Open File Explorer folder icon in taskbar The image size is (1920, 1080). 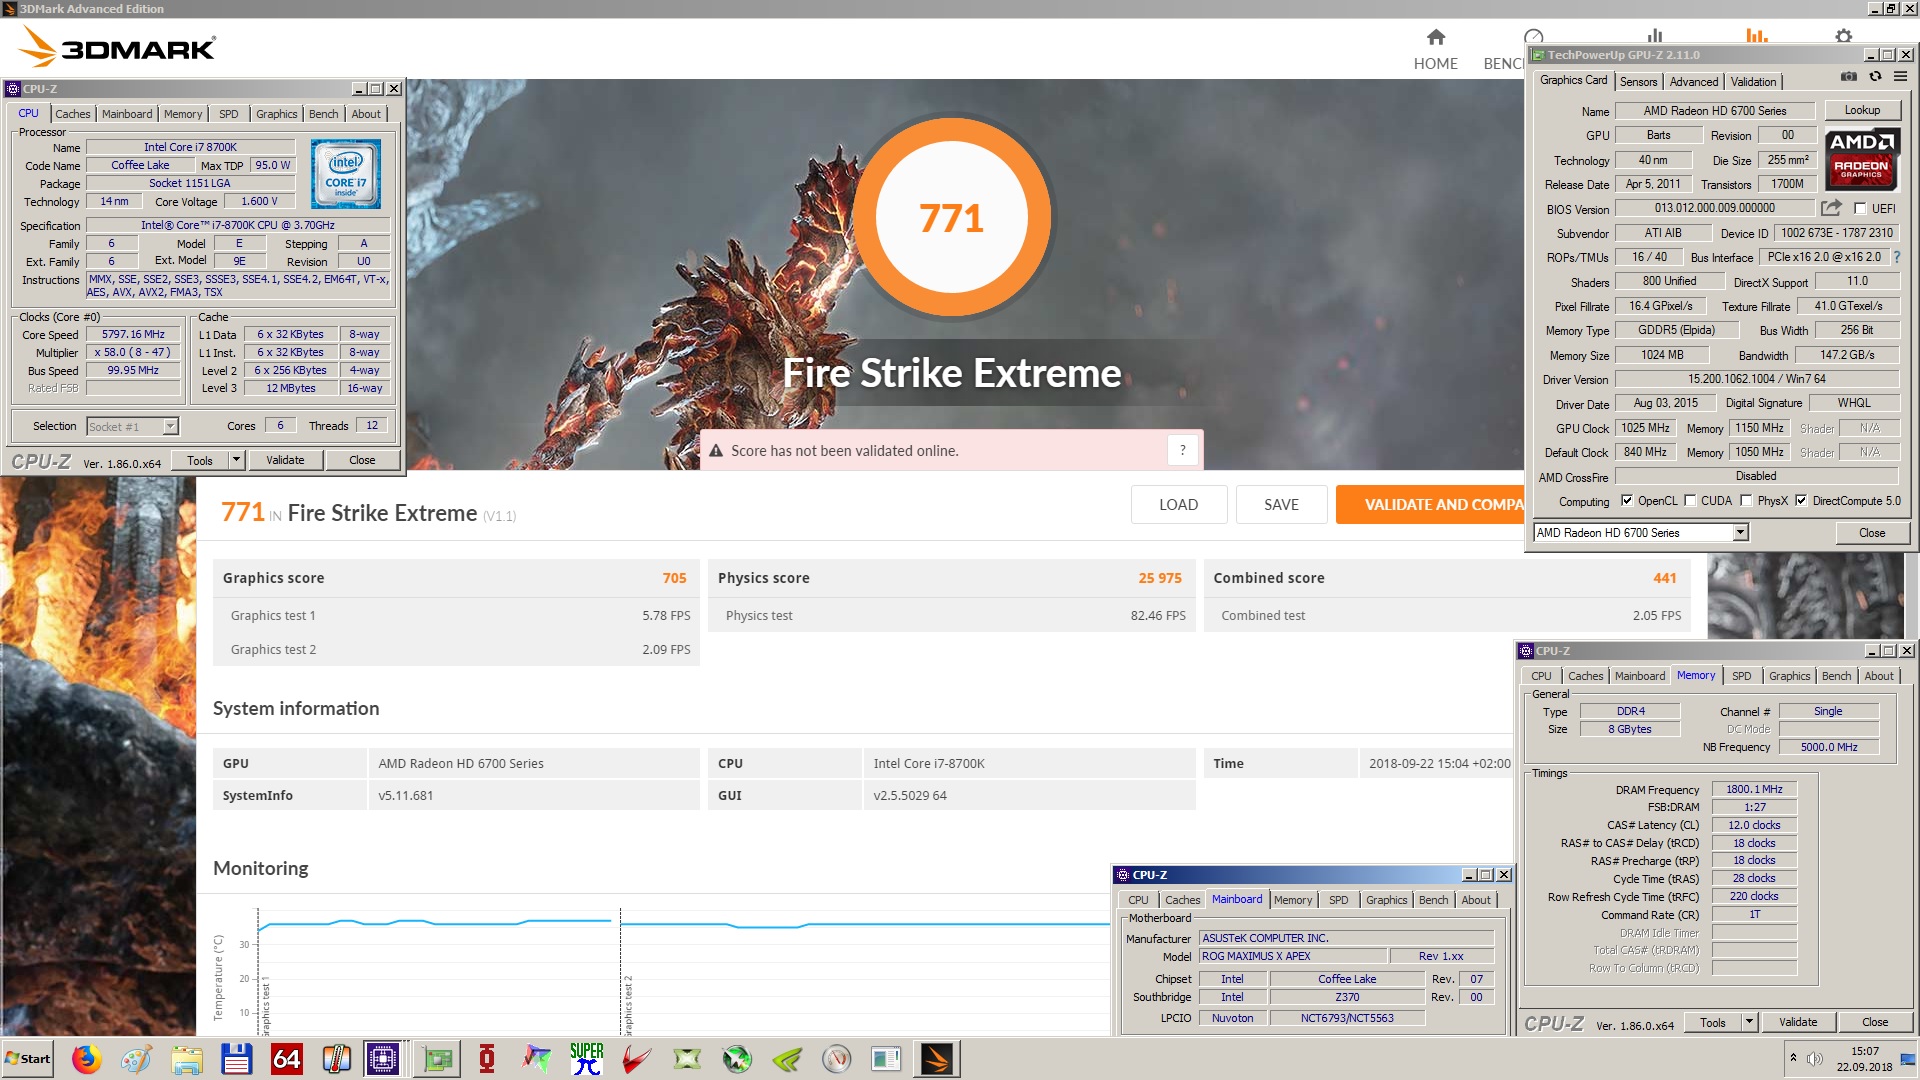(x=187, y=1059)
